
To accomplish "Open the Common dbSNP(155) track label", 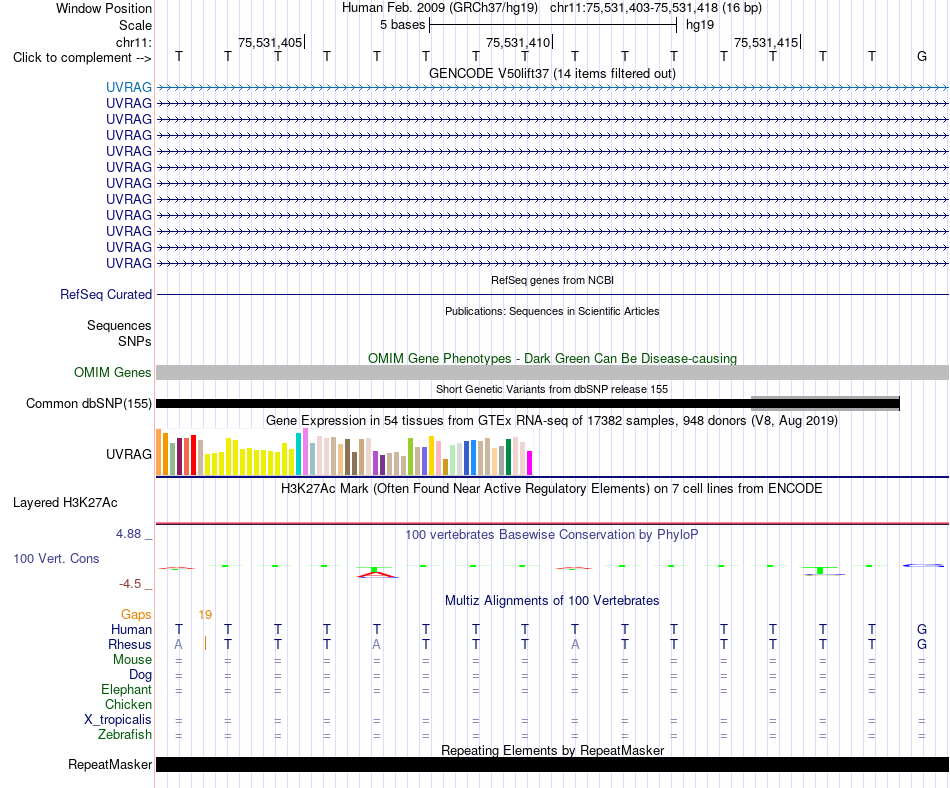I will (88, 403).
